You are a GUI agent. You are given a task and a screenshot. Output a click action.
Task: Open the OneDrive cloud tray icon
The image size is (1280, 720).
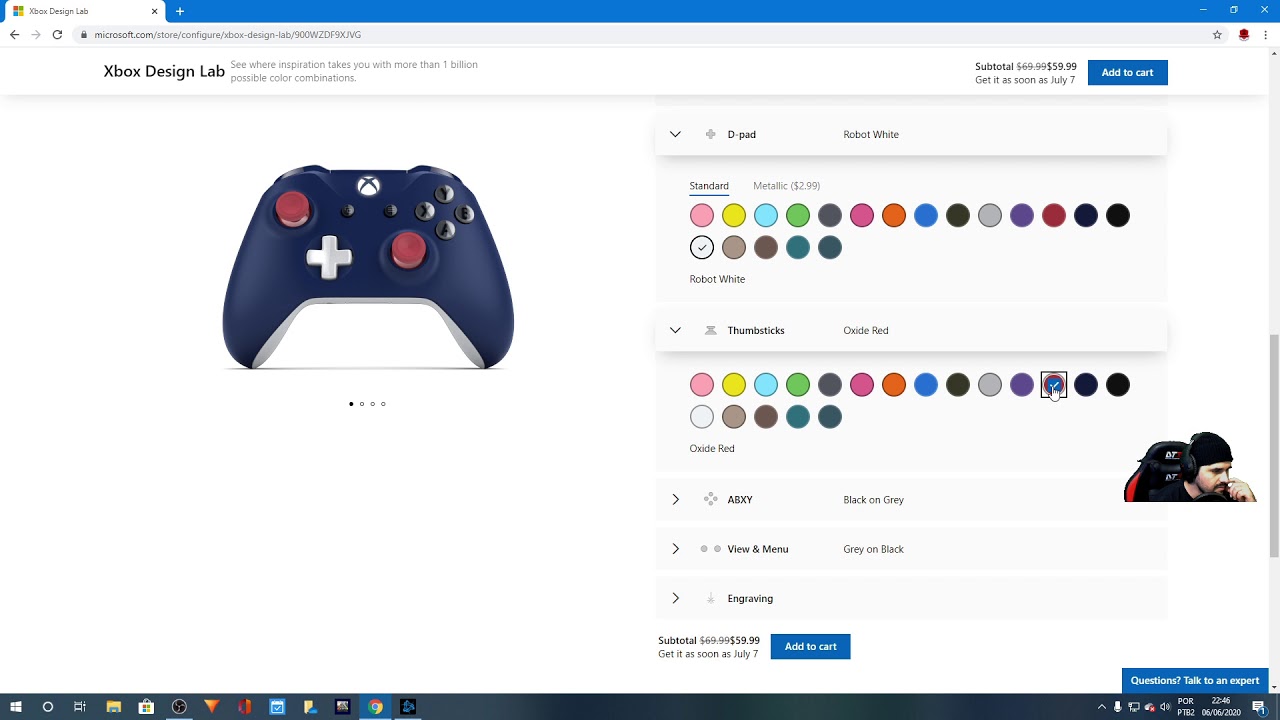[x=1149, y=707]
